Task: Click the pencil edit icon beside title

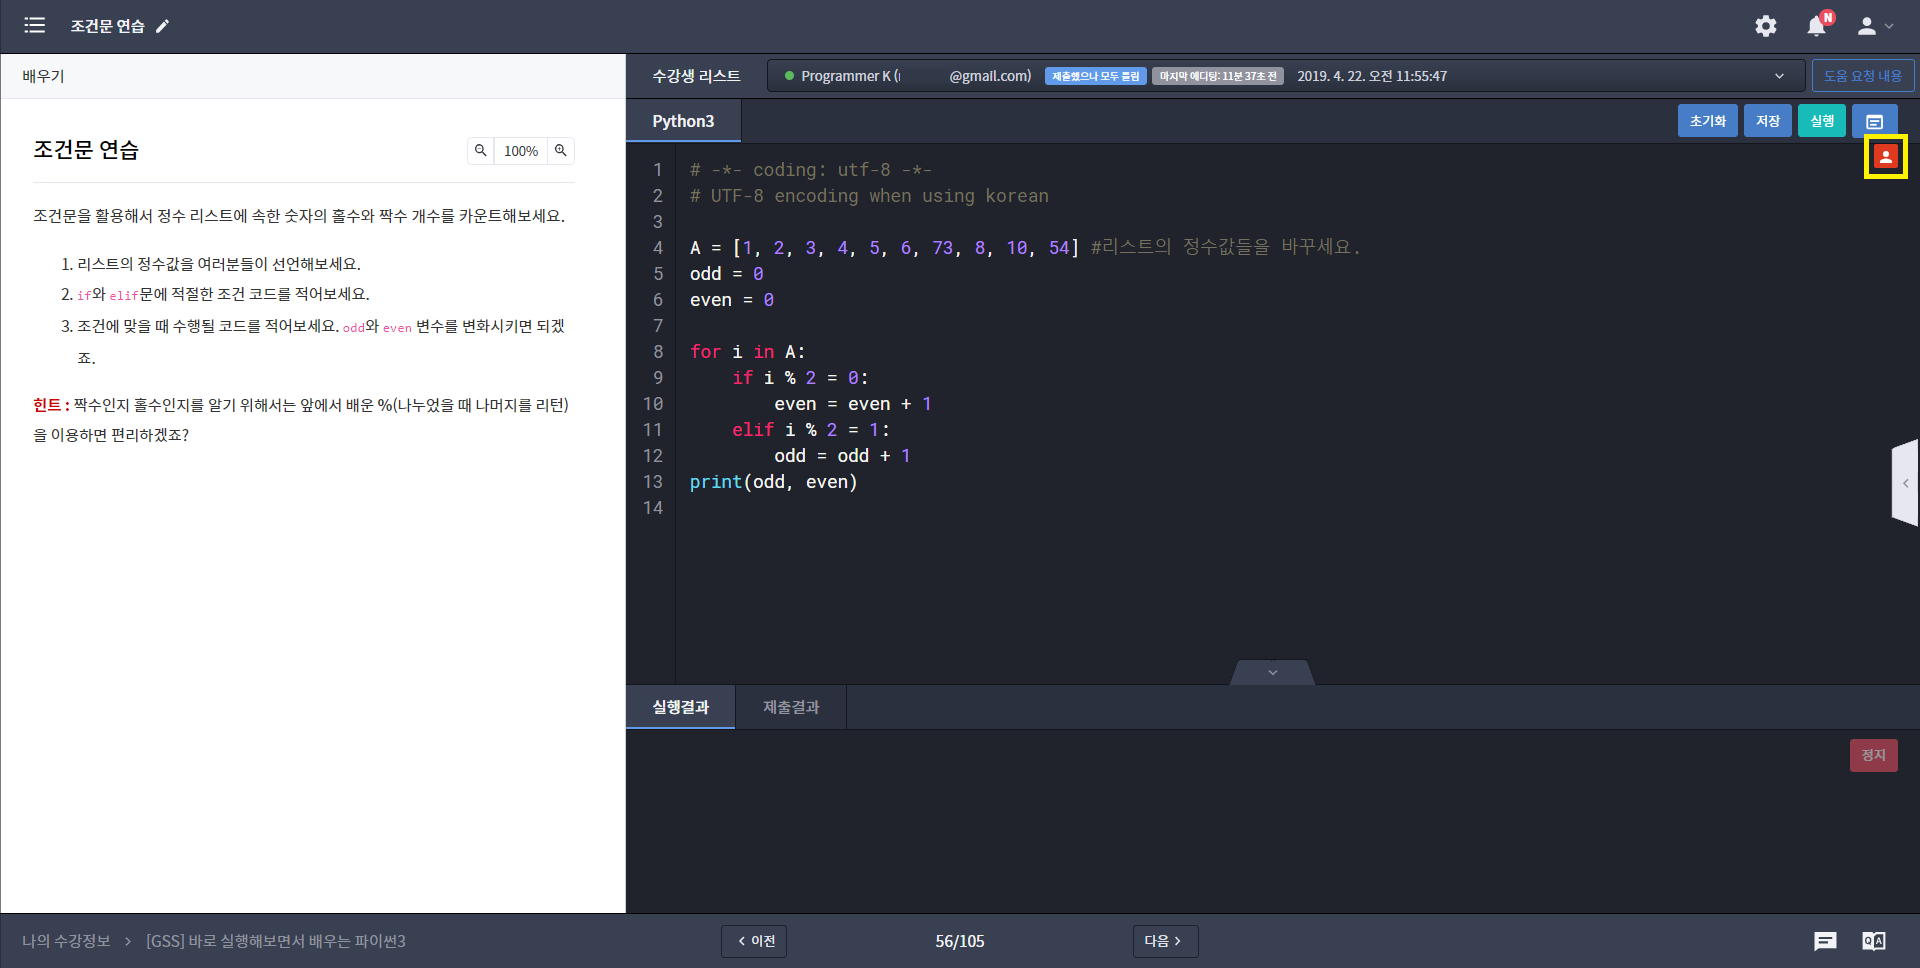Action: [163, 26]
